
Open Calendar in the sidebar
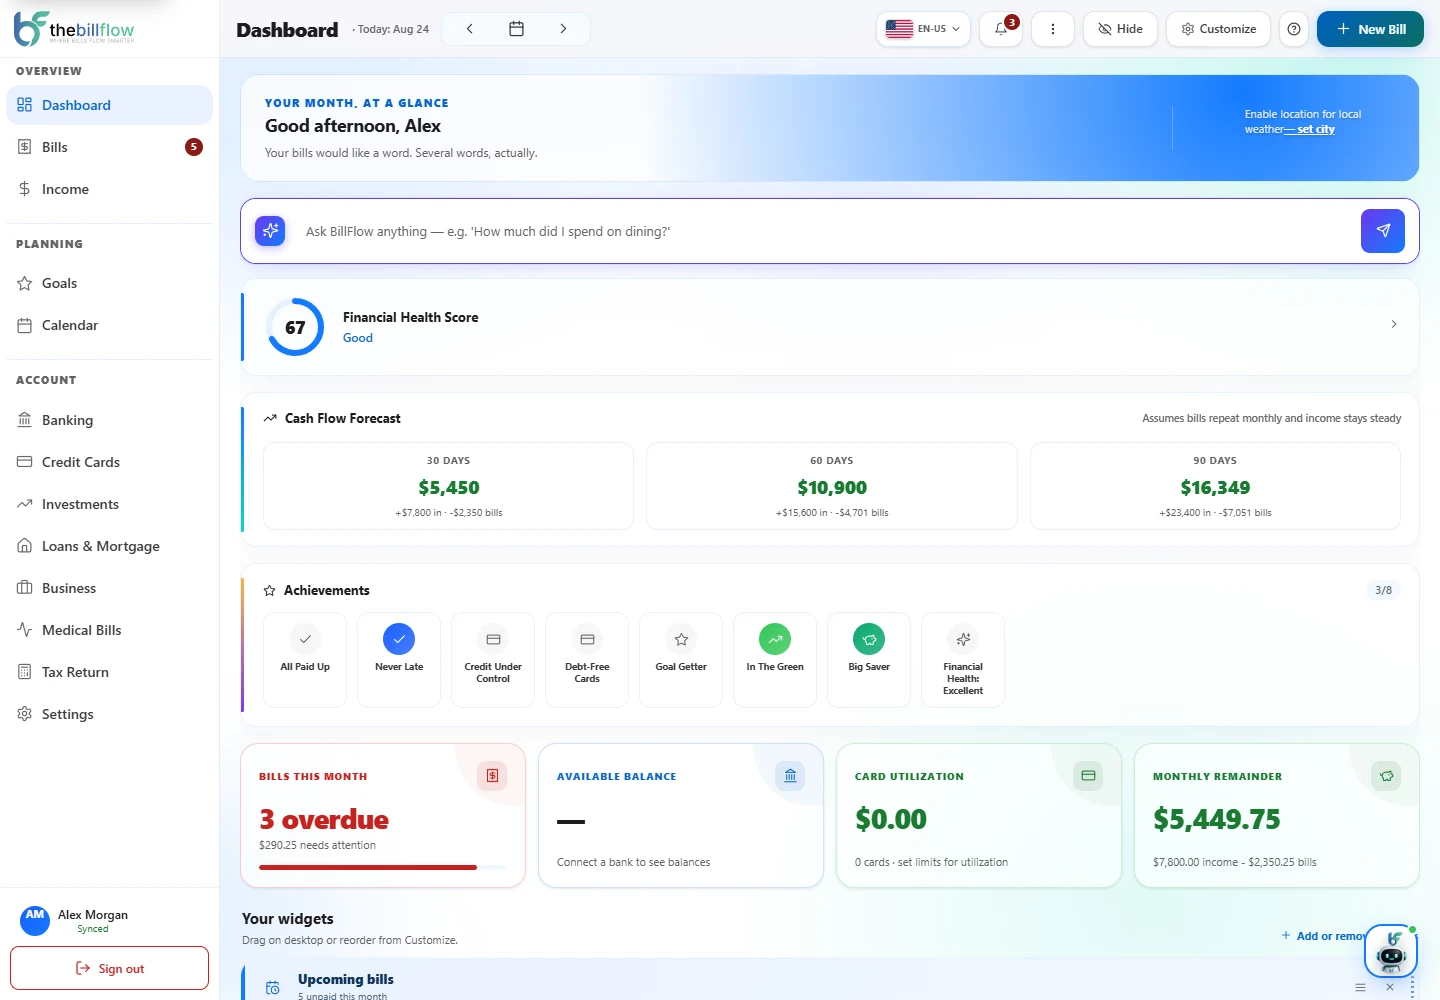pos(109,325)
